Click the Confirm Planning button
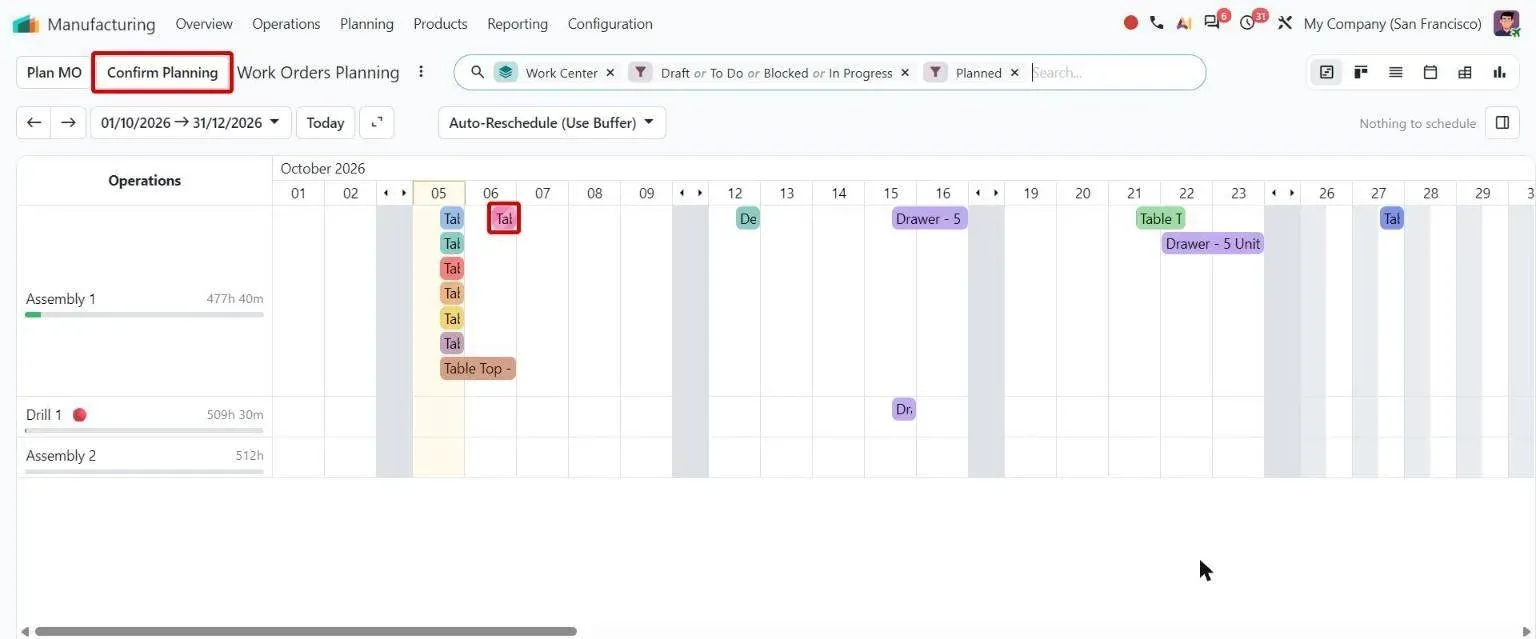 click(162, 72)
